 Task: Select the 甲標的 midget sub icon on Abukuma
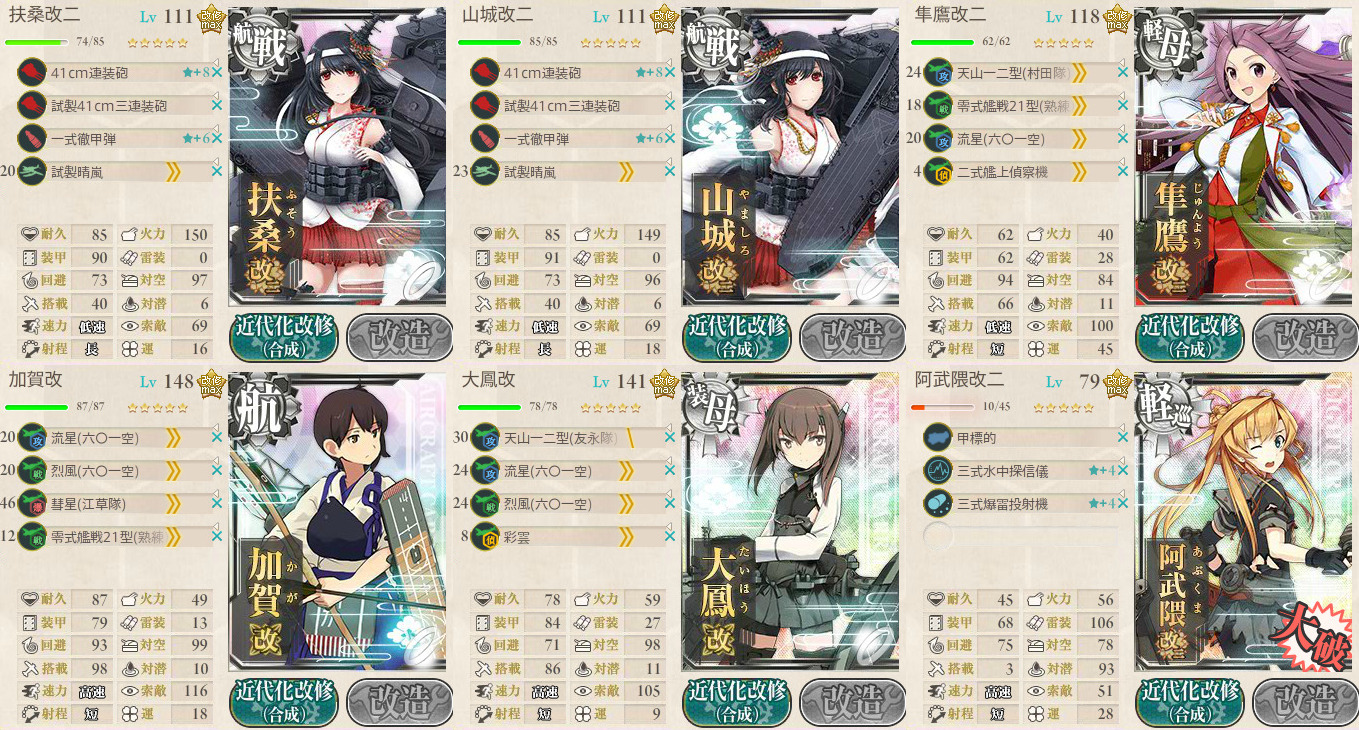click(940, 437)
